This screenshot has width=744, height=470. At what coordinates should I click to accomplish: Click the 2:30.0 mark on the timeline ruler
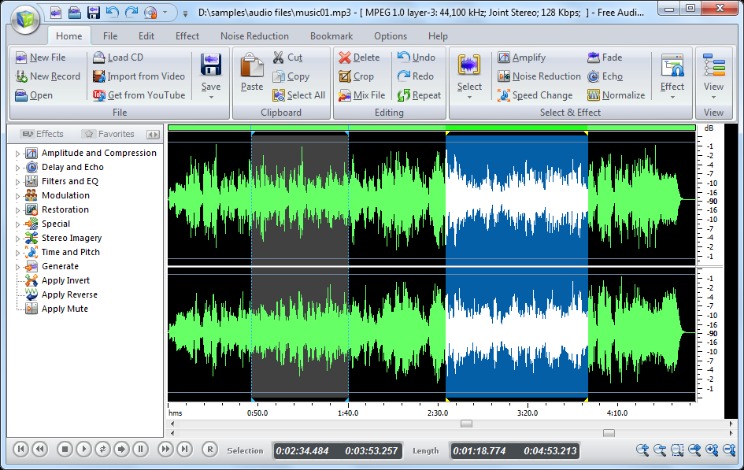pyautogui.click(x=437, y=412)
